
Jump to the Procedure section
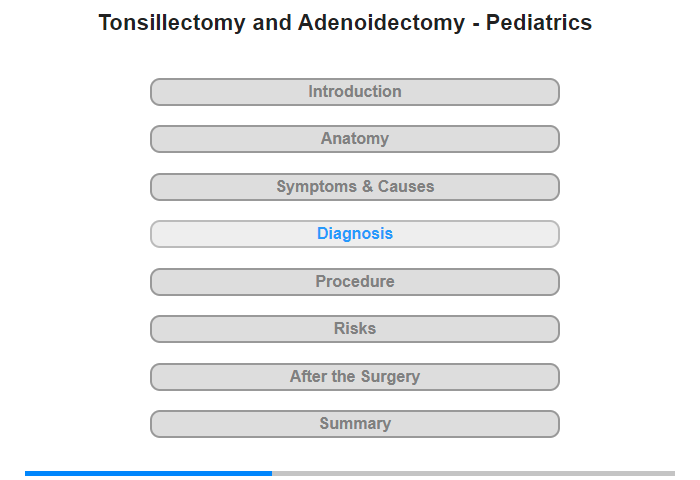tap(354, 282)
